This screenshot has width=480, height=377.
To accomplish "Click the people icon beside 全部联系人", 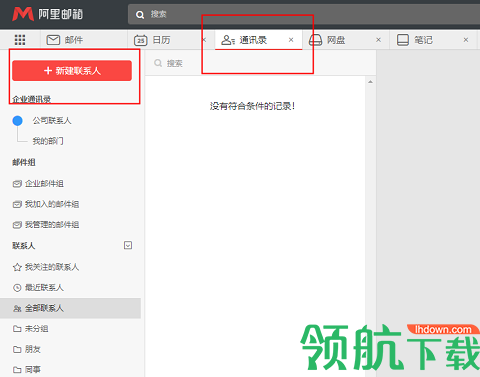I will coord(17,309).
